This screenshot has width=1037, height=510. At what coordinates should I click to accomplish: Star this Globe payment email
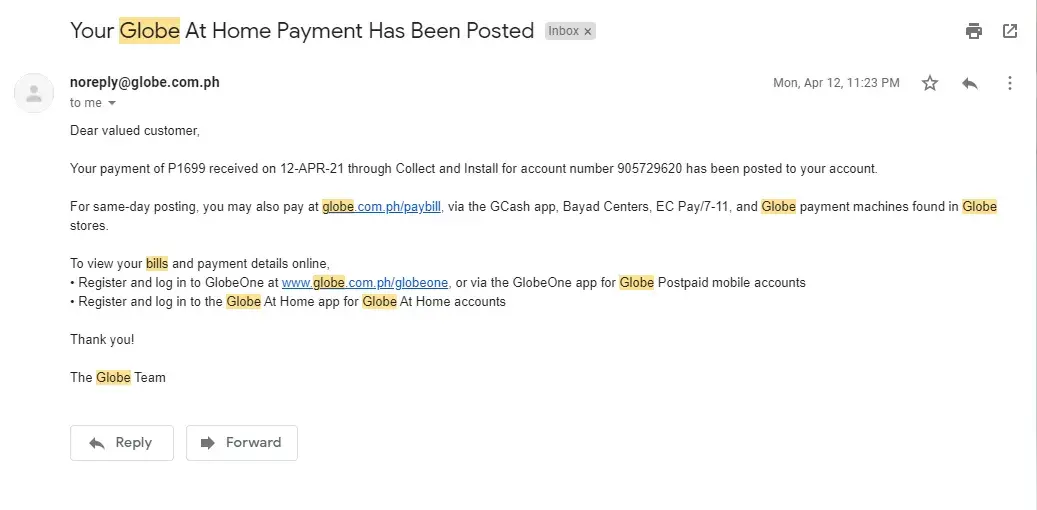(930, 83)
